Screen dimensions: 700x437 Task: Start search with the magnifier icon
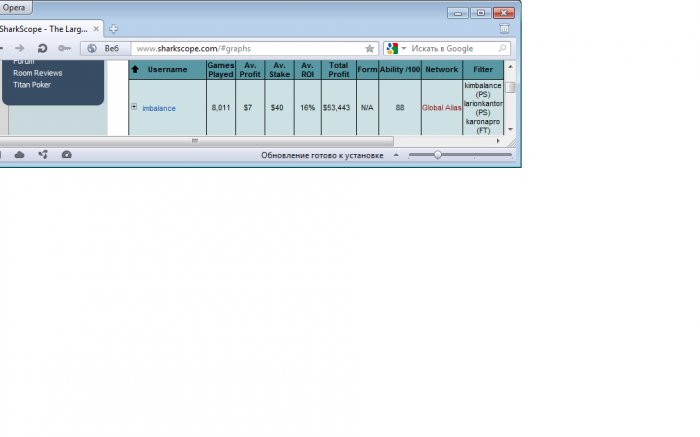(502, 48)
